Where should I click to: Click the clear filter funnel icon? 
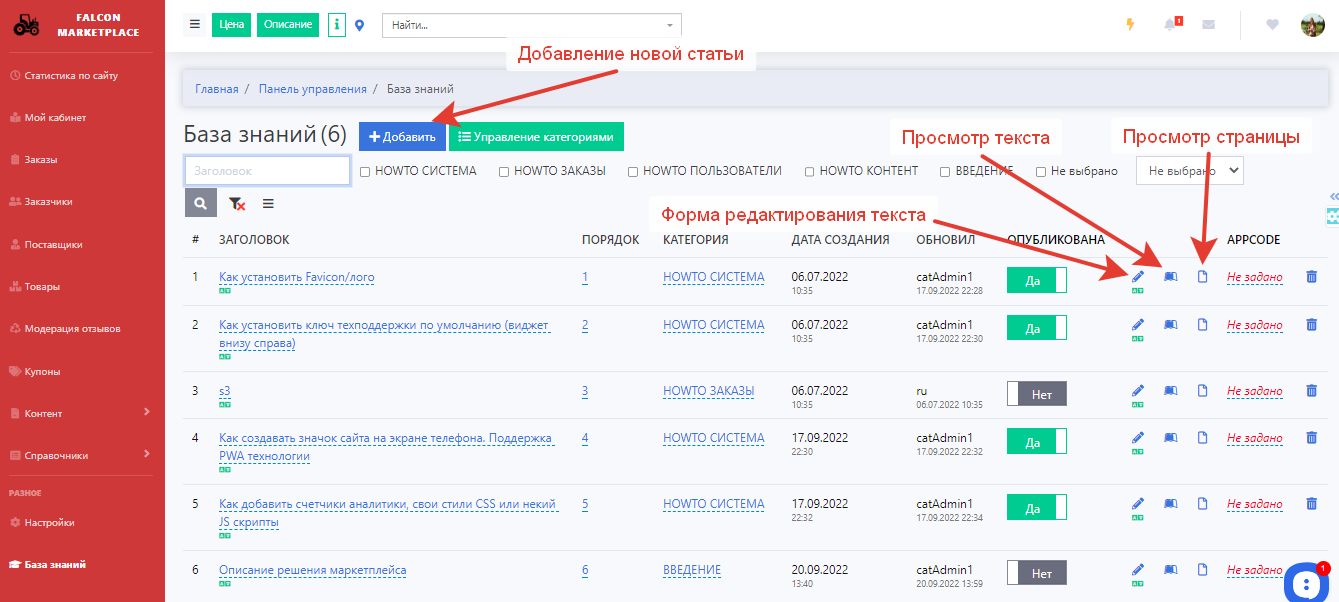click(x=236, y=203)
